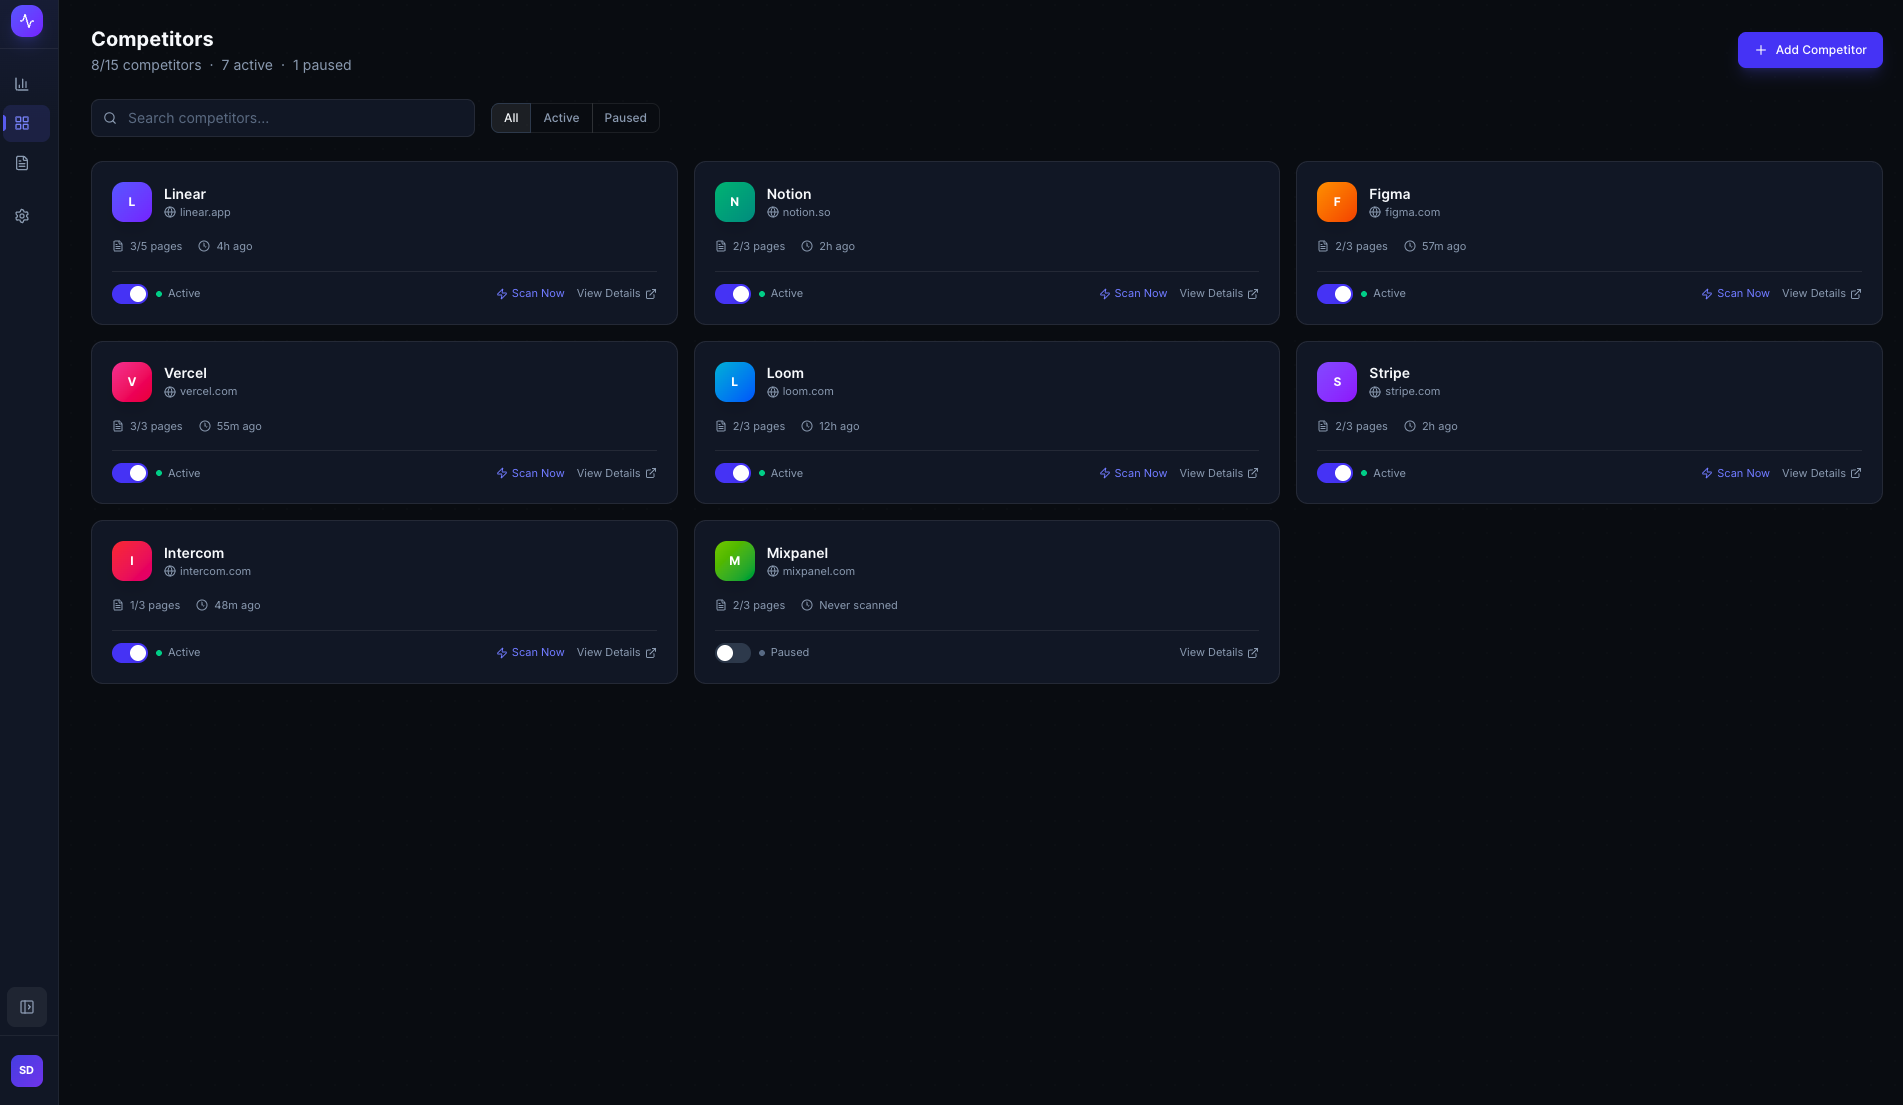Open View Details for Vercel
This screenshot has height=1105, width=1903.
[x=616, y=473]
